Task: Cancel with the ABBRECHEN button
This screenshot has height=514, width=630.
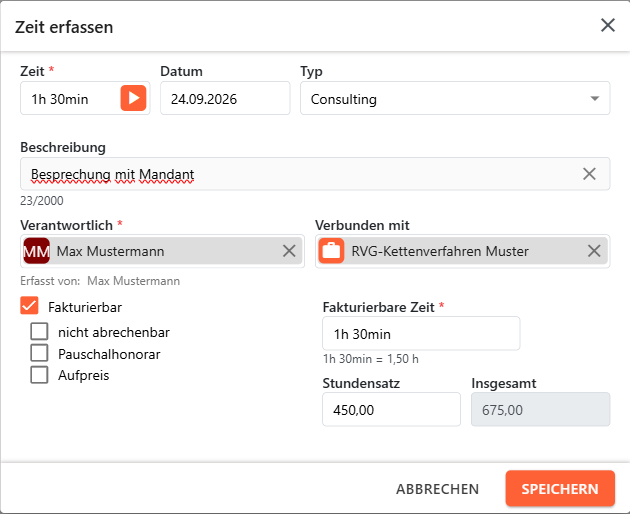Action: point(437,489)
